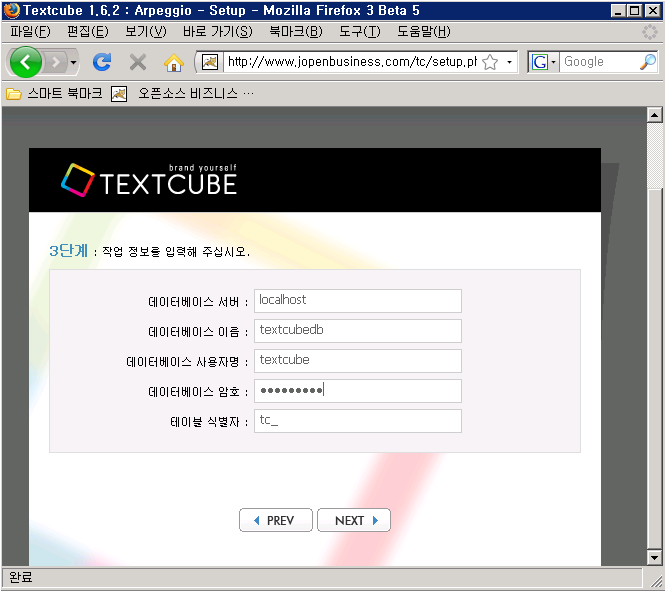Open the 편집(E) menu
Screen dimensions: 666x592
(87, 31)
